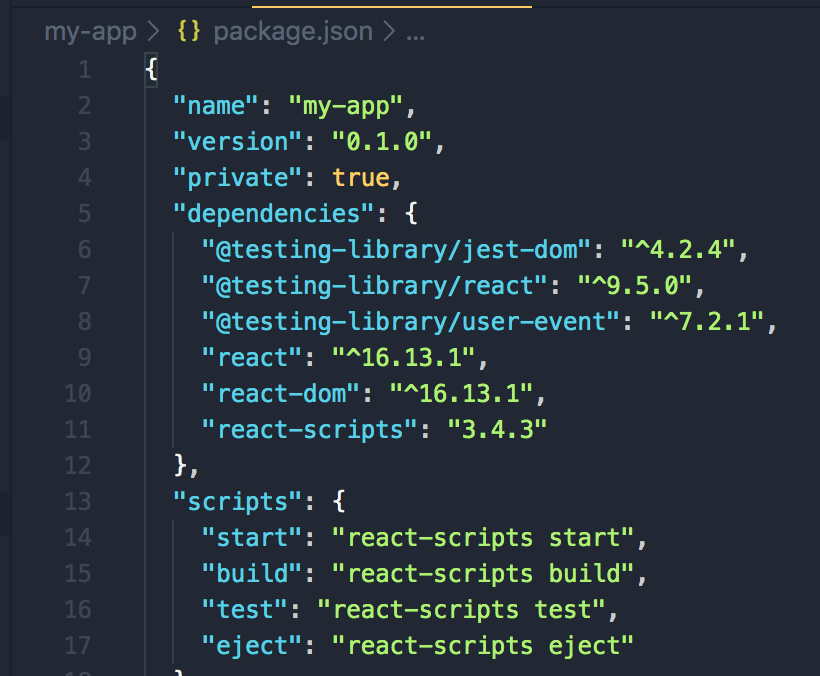This screenshot has height=676, width=820.
Task: Click line number 1 in gutter
Action: click(x=85, y=70)
